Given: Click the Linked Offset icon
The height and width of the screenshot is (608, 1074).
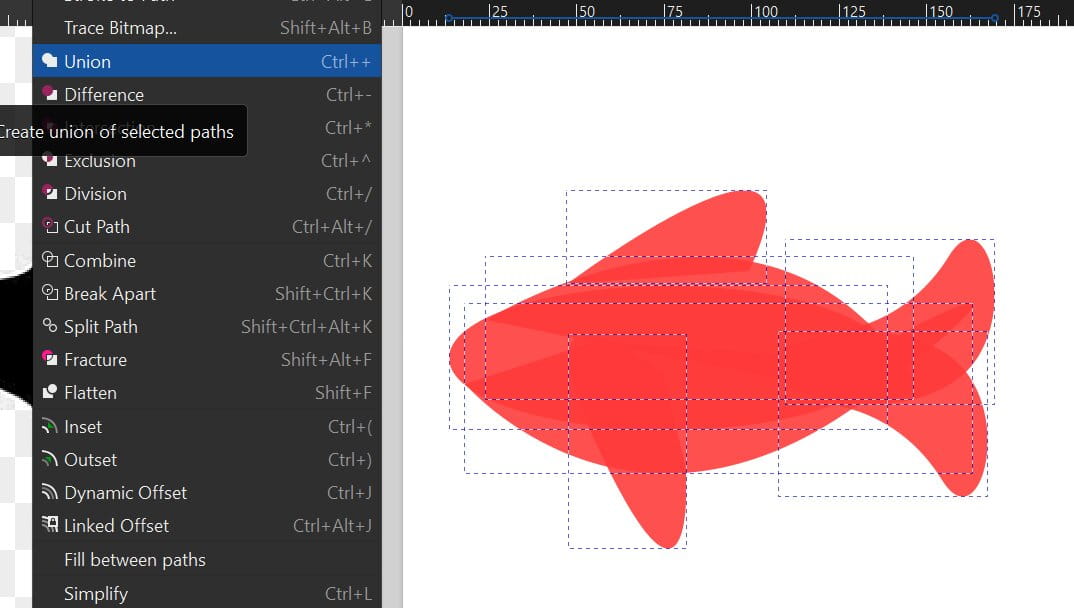Looking at the screenshot, I should 49,524.
